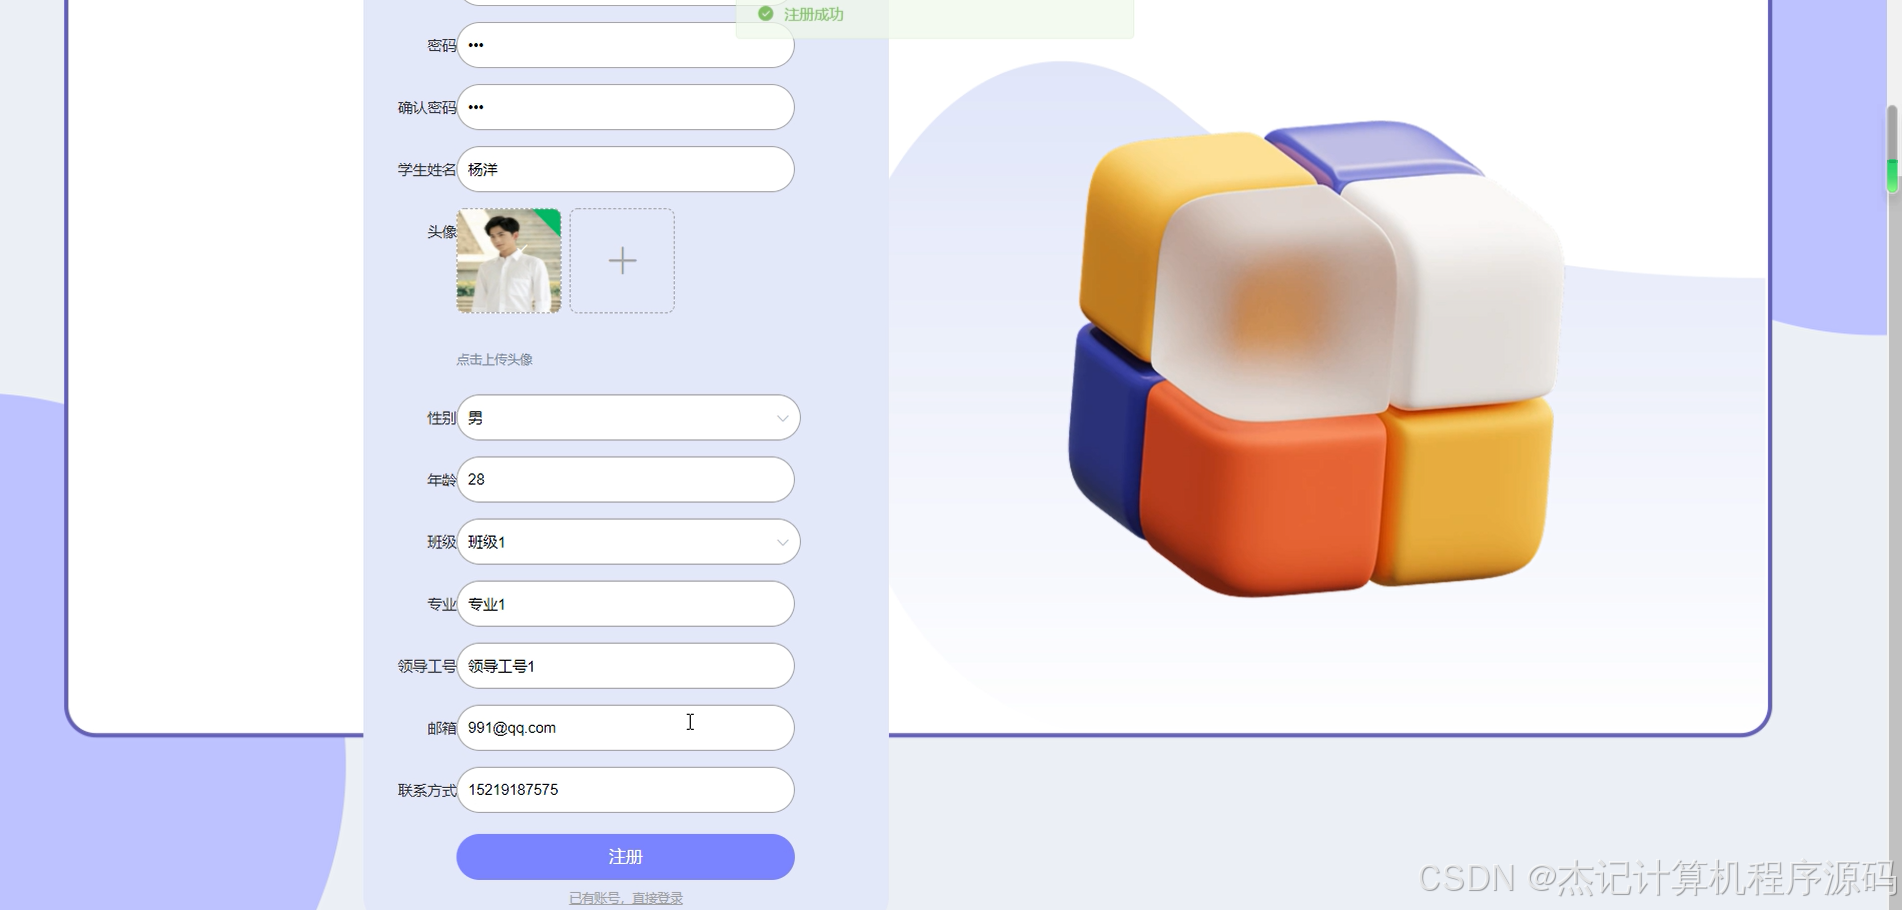Image resolution: width=1902 pixels, height=910 pixels.
Task: Click the 注册 register button
Action: [x=625, y=857]
